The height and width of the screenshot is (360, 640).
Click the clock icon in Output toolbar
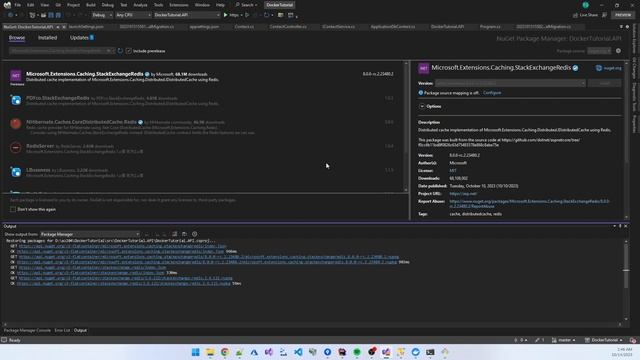click(195, 234)
